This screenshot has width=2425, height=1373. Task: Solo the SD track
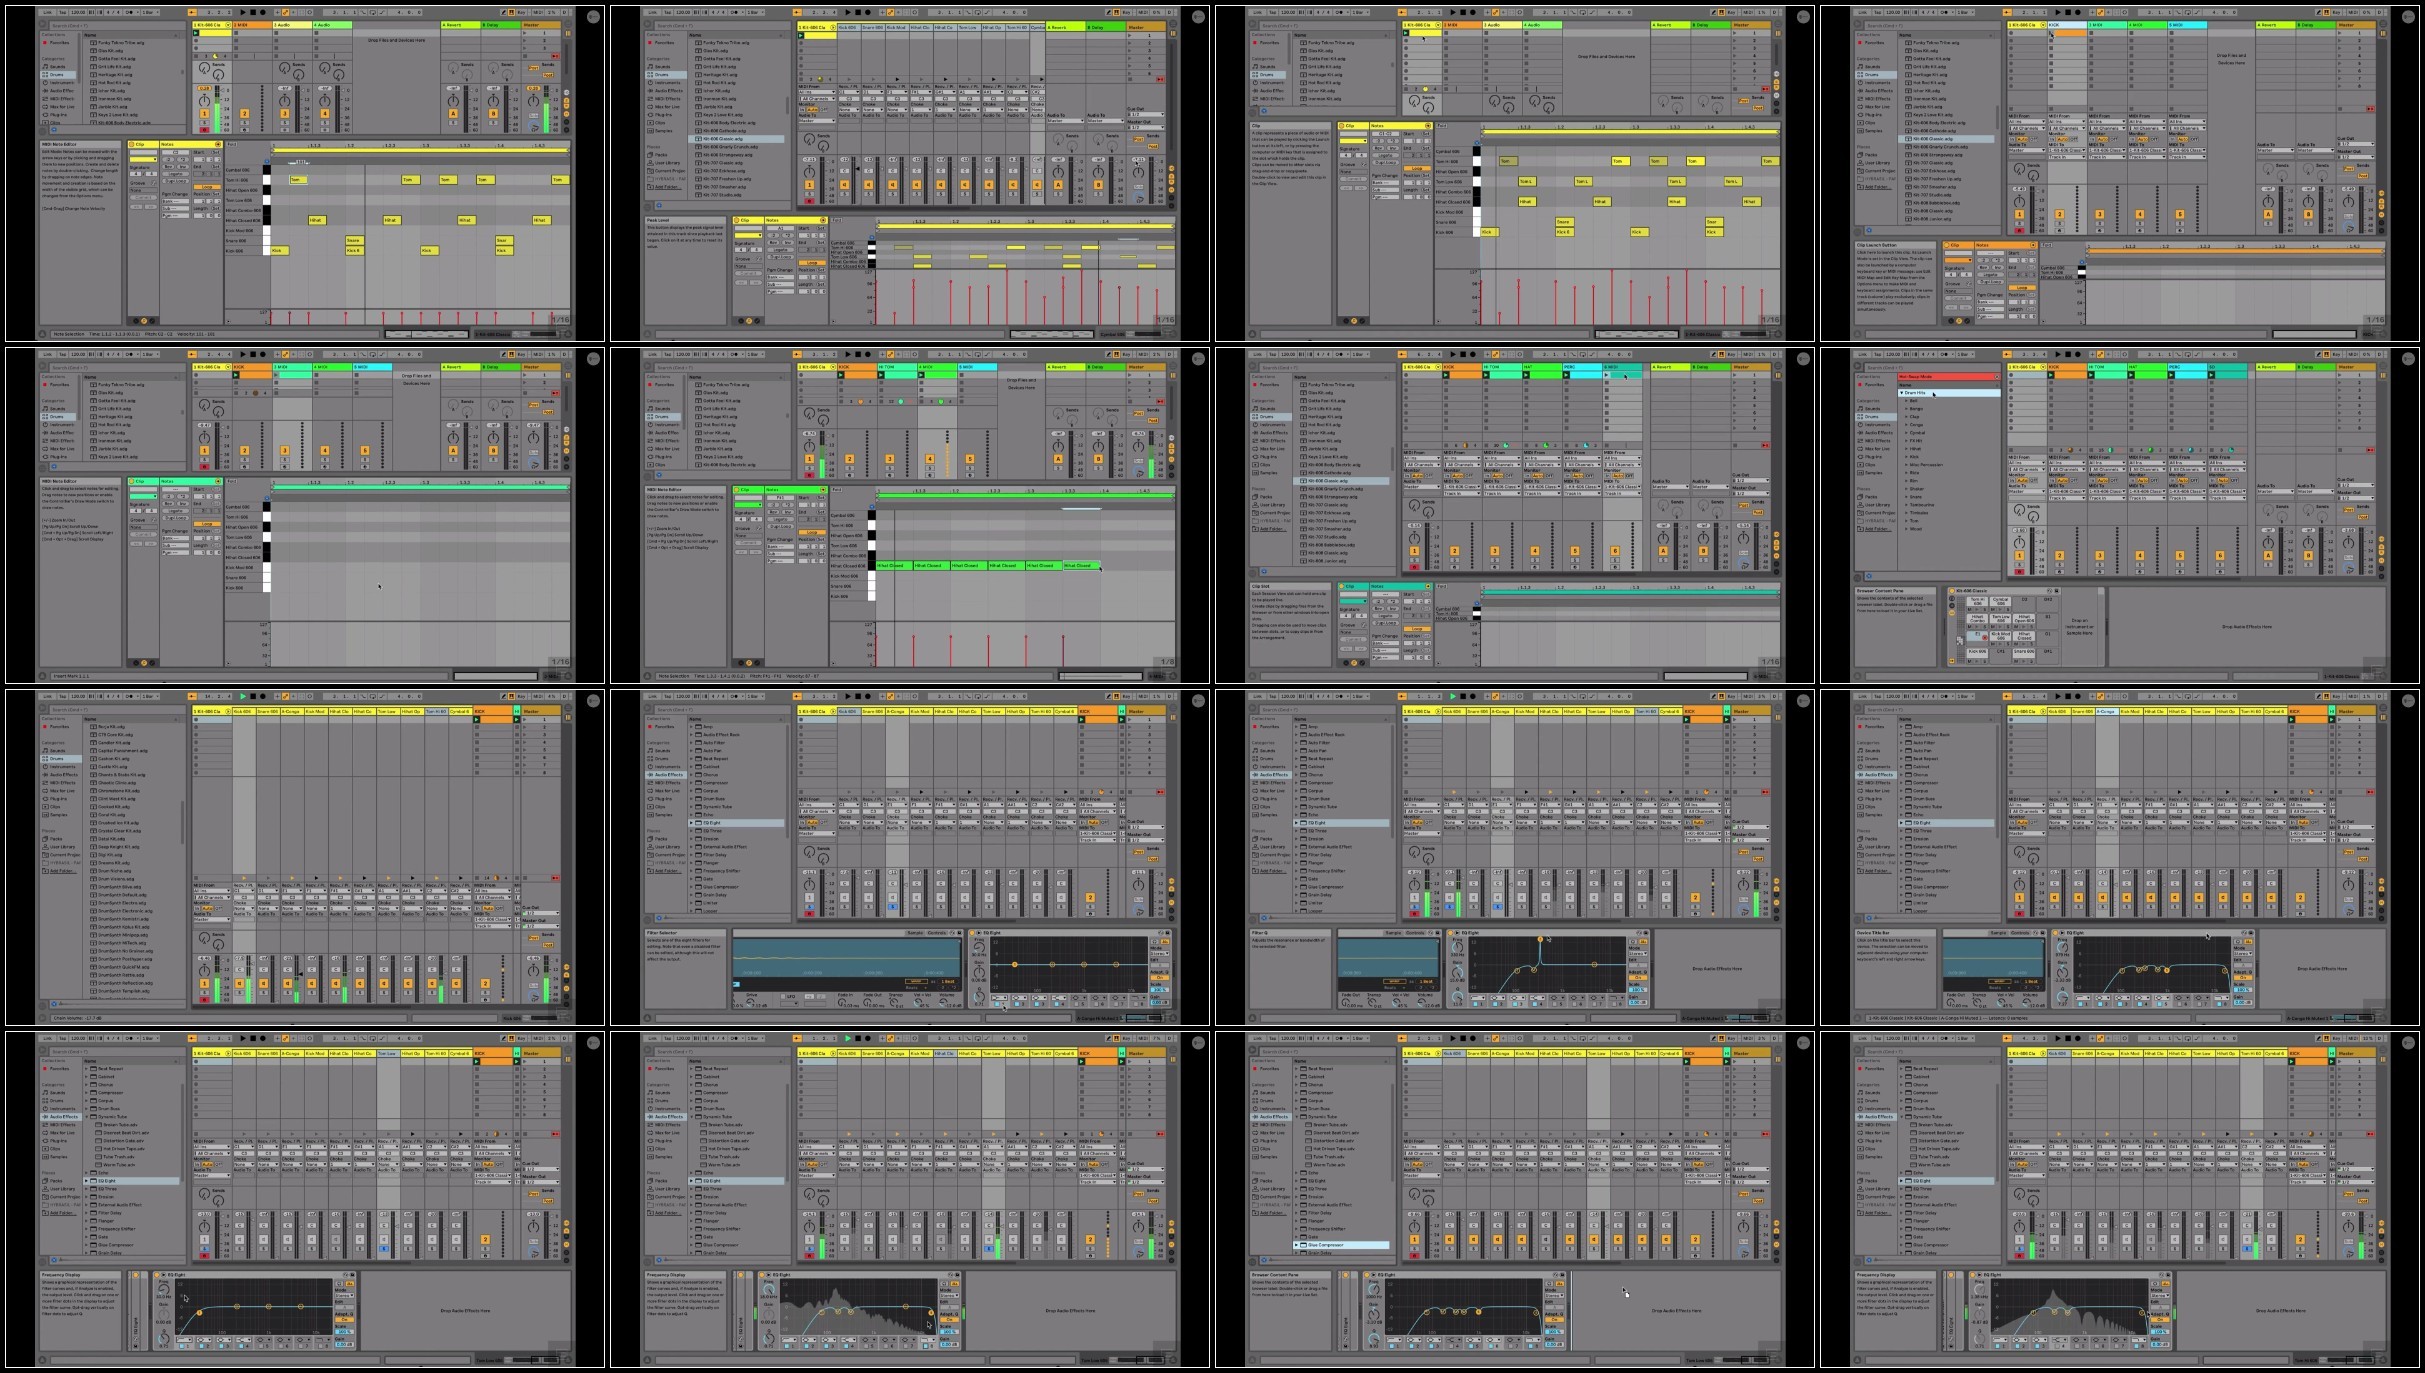coord(2220,565)
